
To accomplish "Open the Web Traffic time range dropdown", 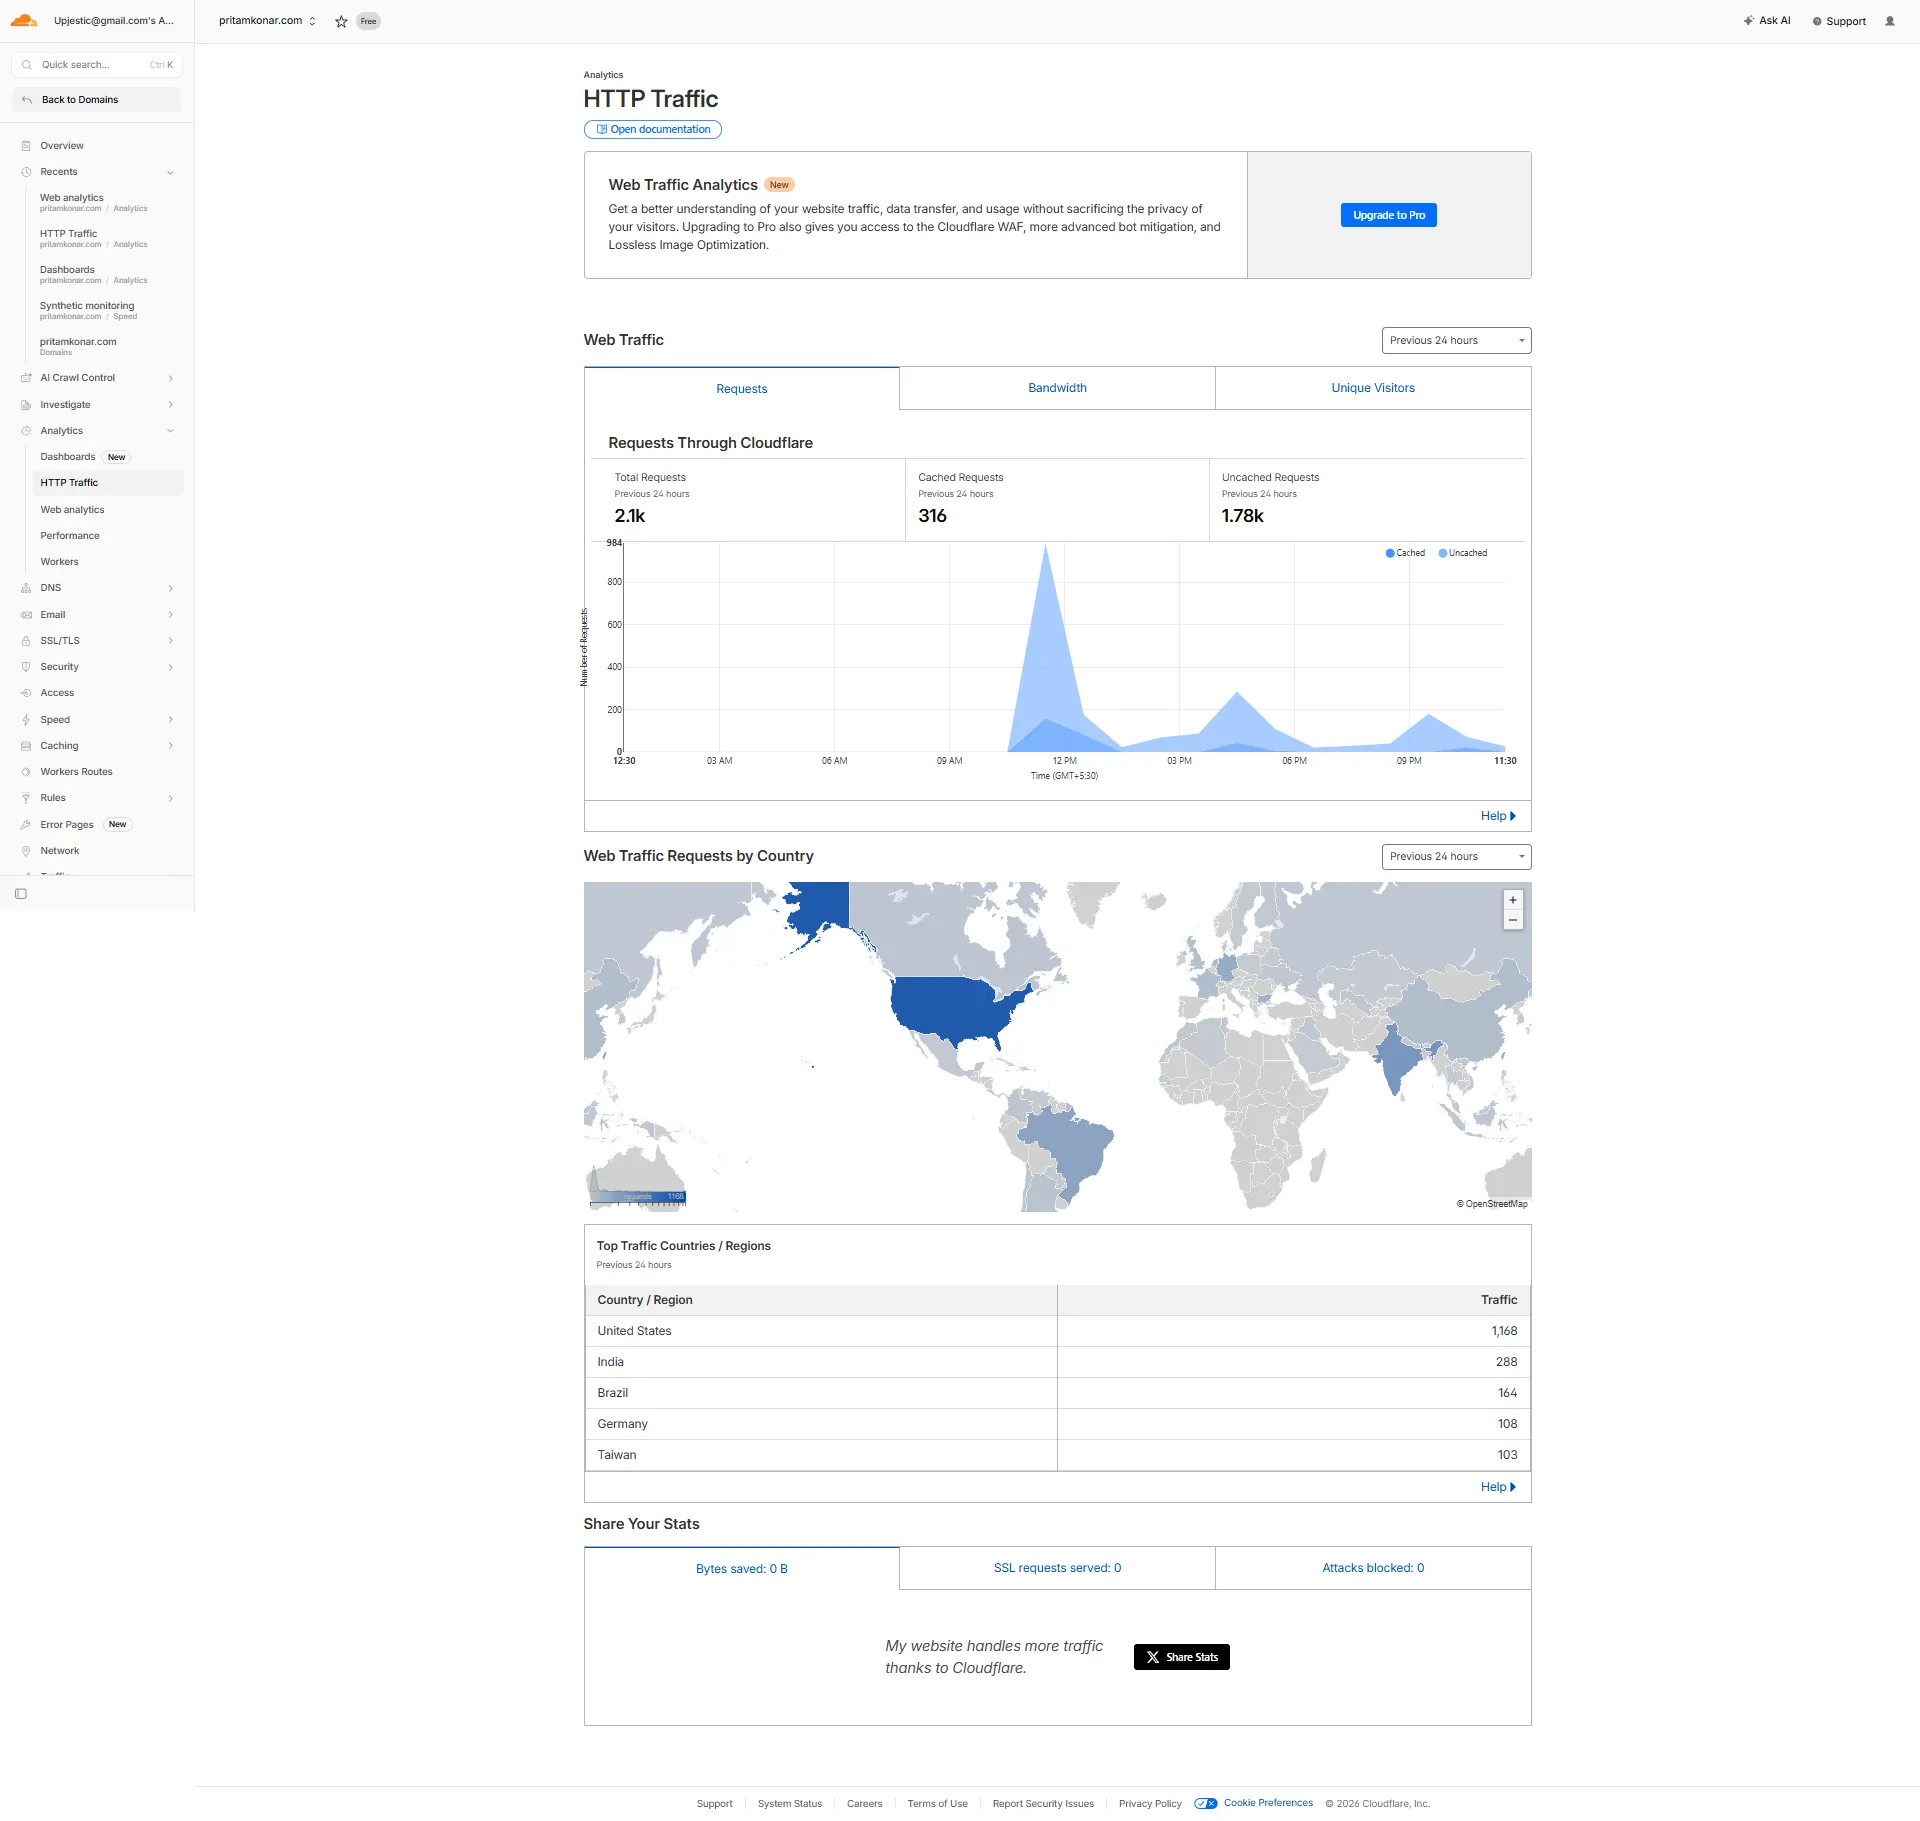I will [1456, 340].
